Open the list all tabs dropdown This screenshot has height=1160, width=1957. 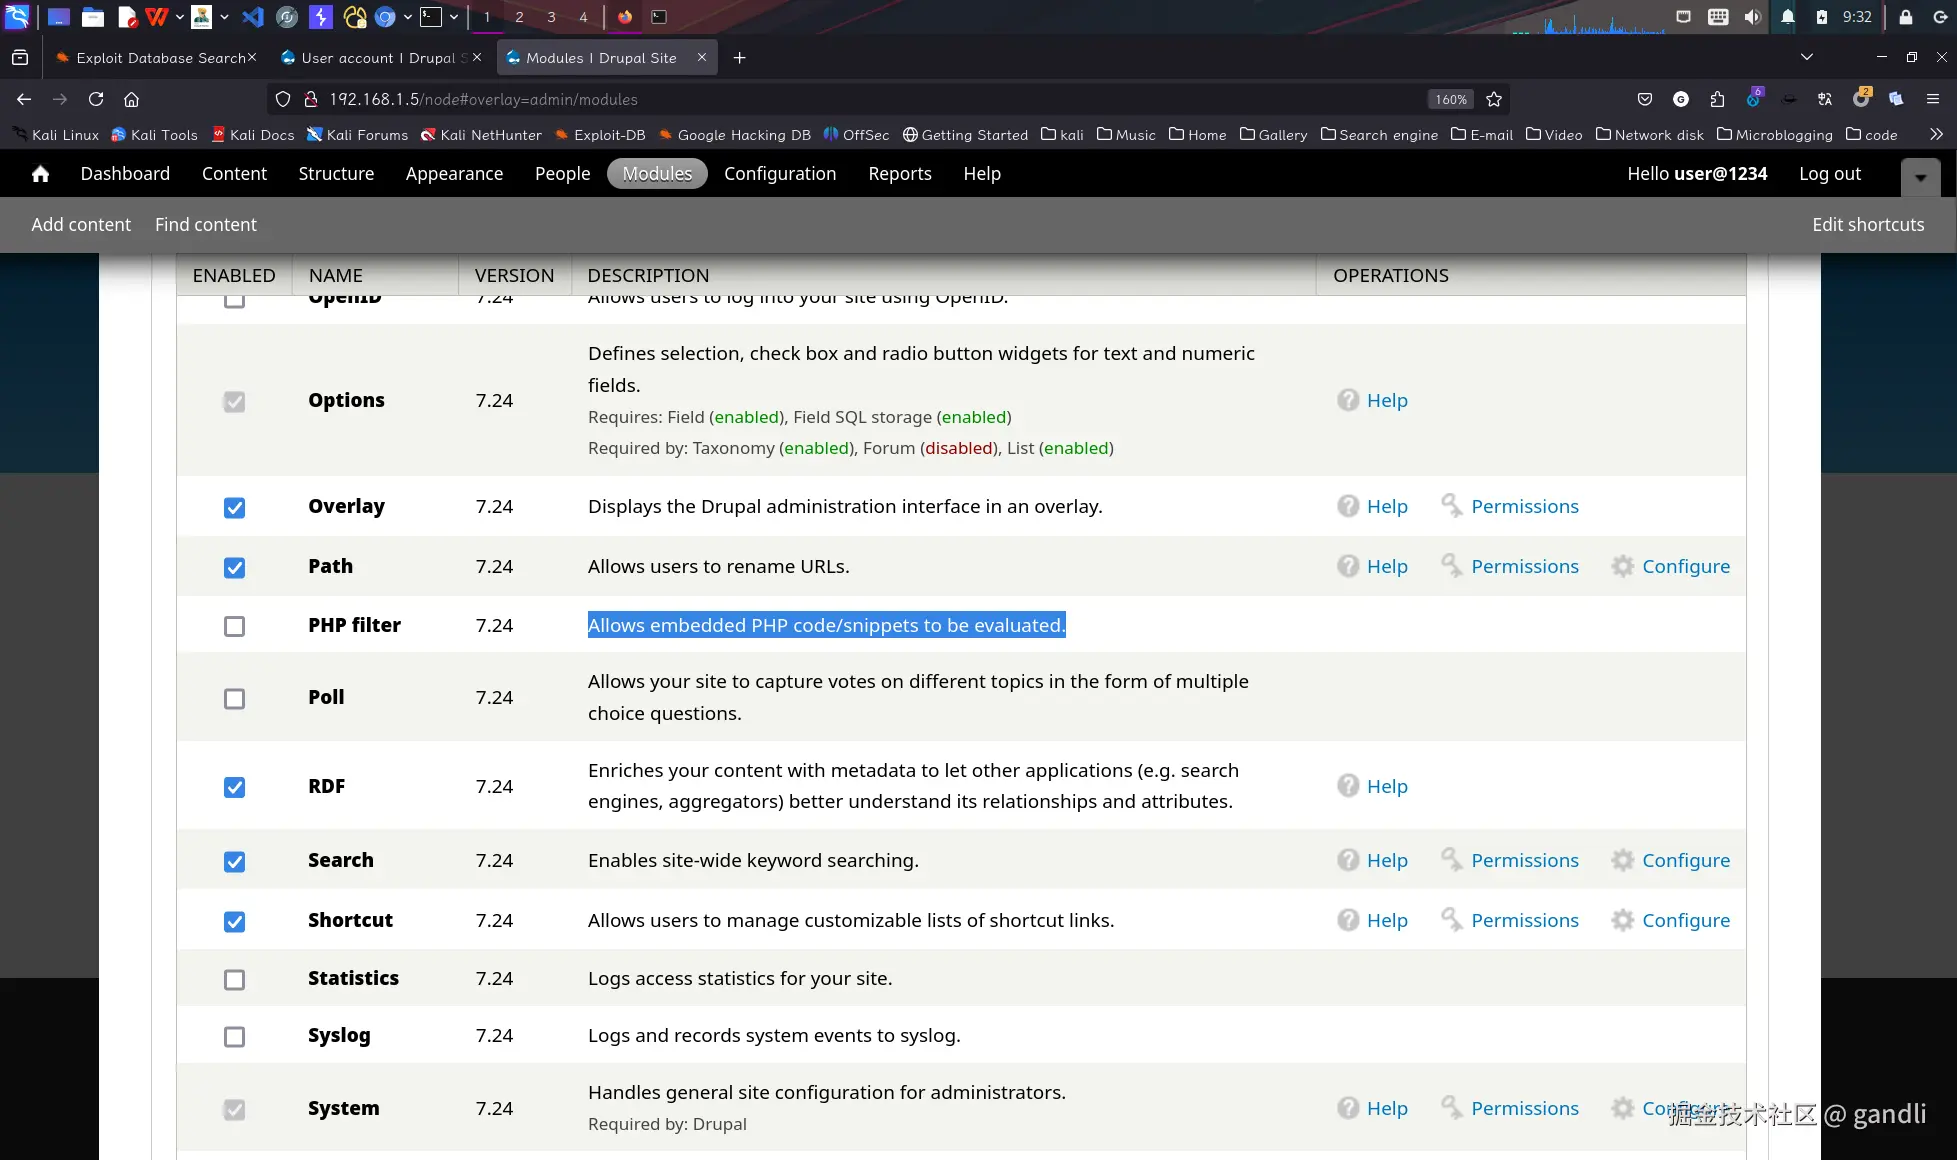[x=1806, y=57]
